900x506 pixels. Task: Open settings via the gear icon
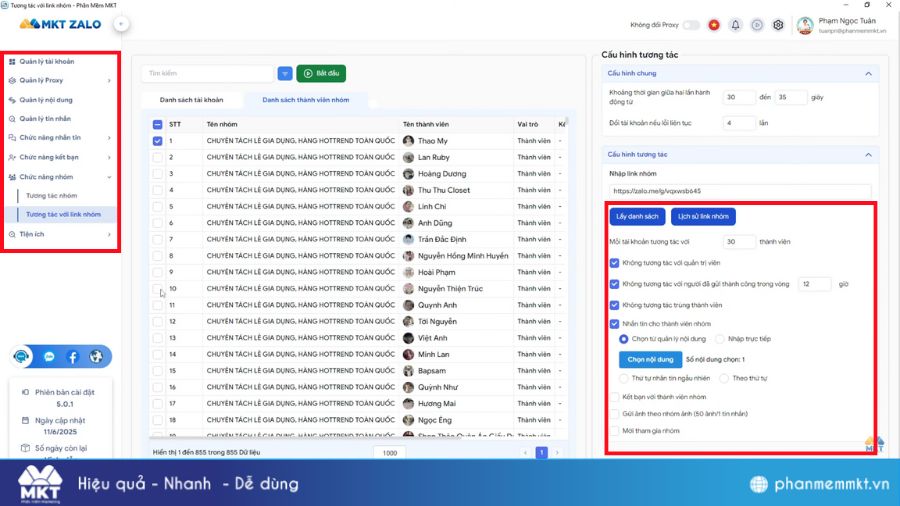click(x=778, y=25)
